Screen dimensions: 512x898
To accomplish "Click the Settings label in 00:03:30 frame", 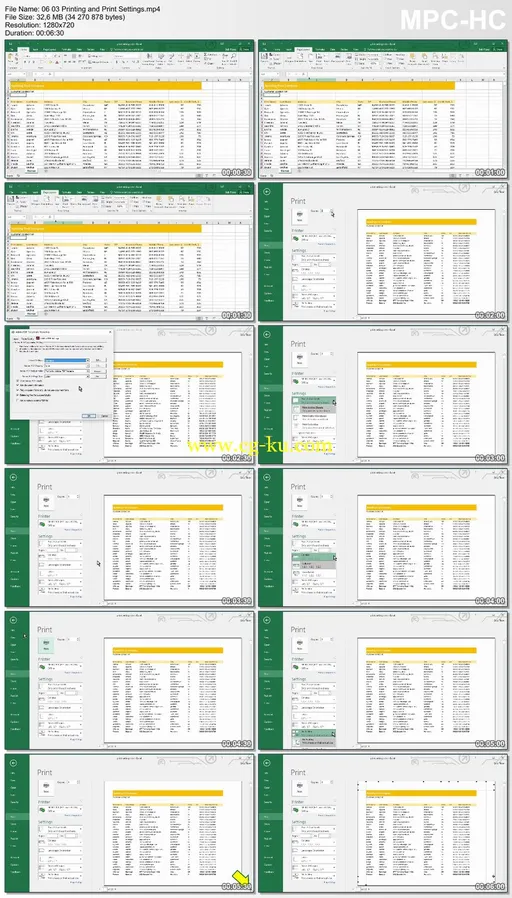I will [x=45, y=536].
